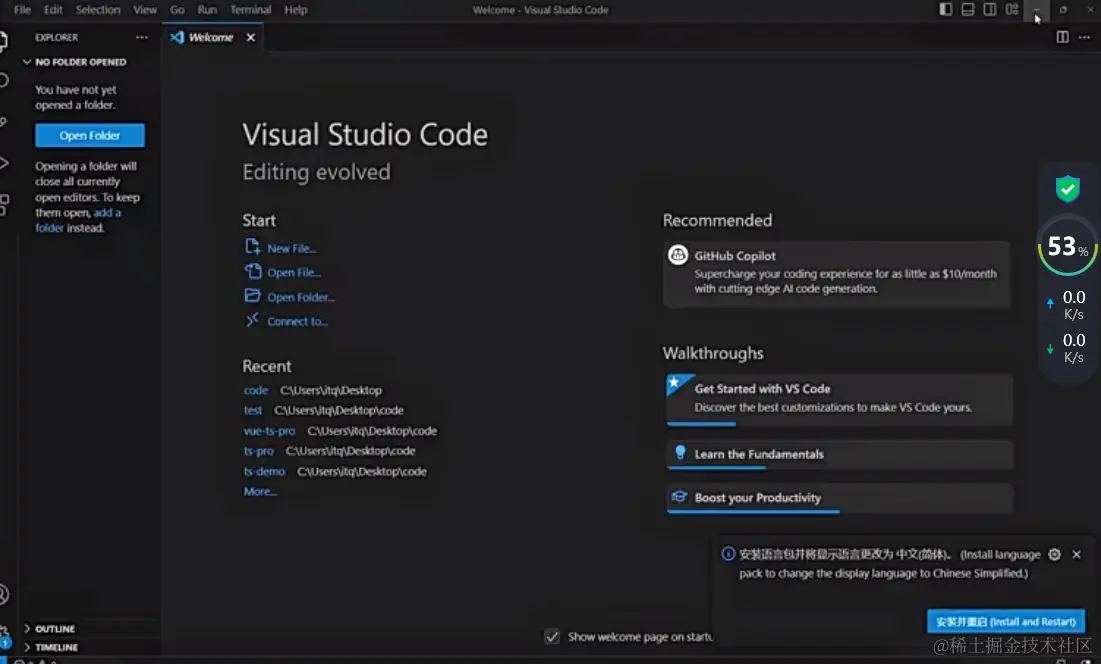Open recent folder 'ts-pro'
This screenshot has width=1101, height=664.
click(x=258, y=451)
